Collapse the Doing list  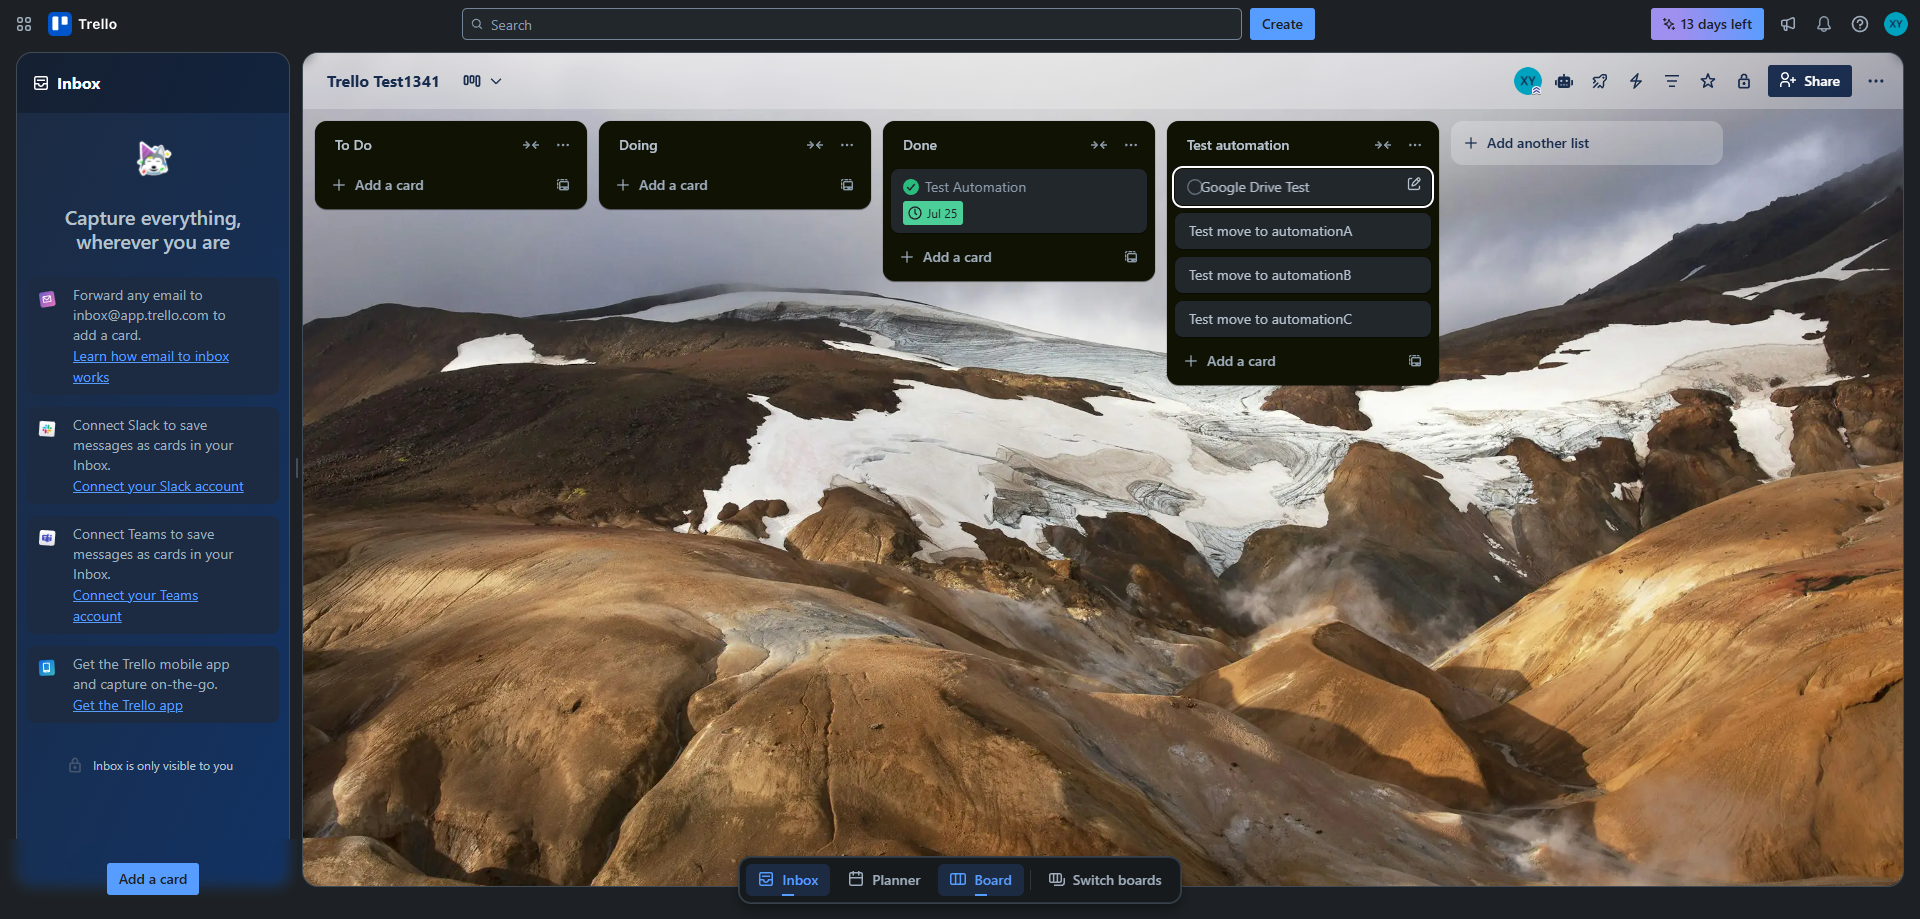815,145
